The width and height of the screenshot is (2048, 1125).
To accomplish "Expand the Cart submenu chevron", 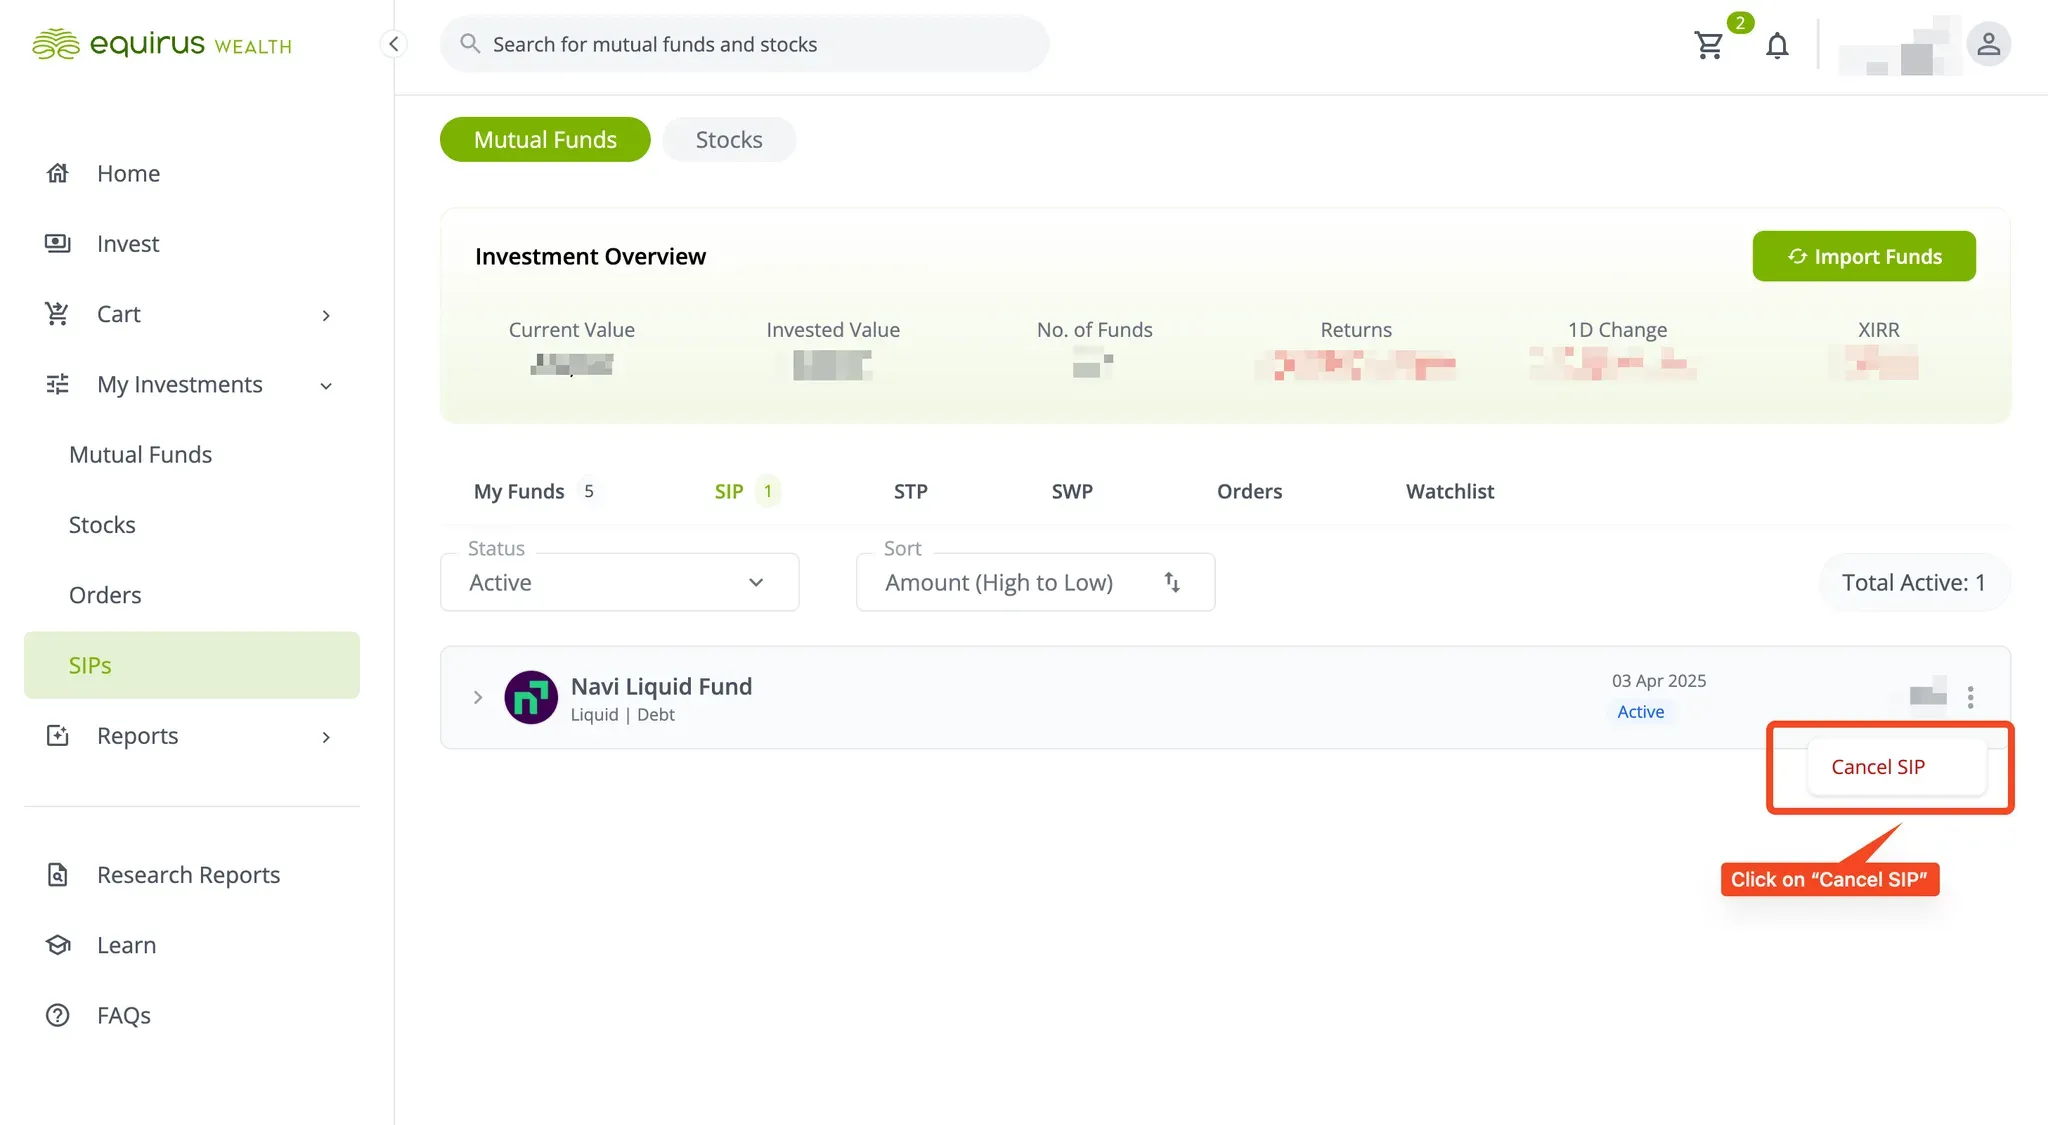I will point(326,315).
